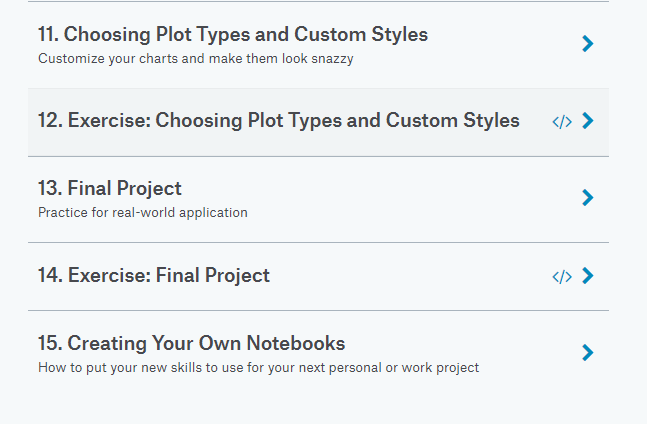The image size is (647, 424).
Task: Select the Exercise: Final Project title
Action: pos(168,276)
